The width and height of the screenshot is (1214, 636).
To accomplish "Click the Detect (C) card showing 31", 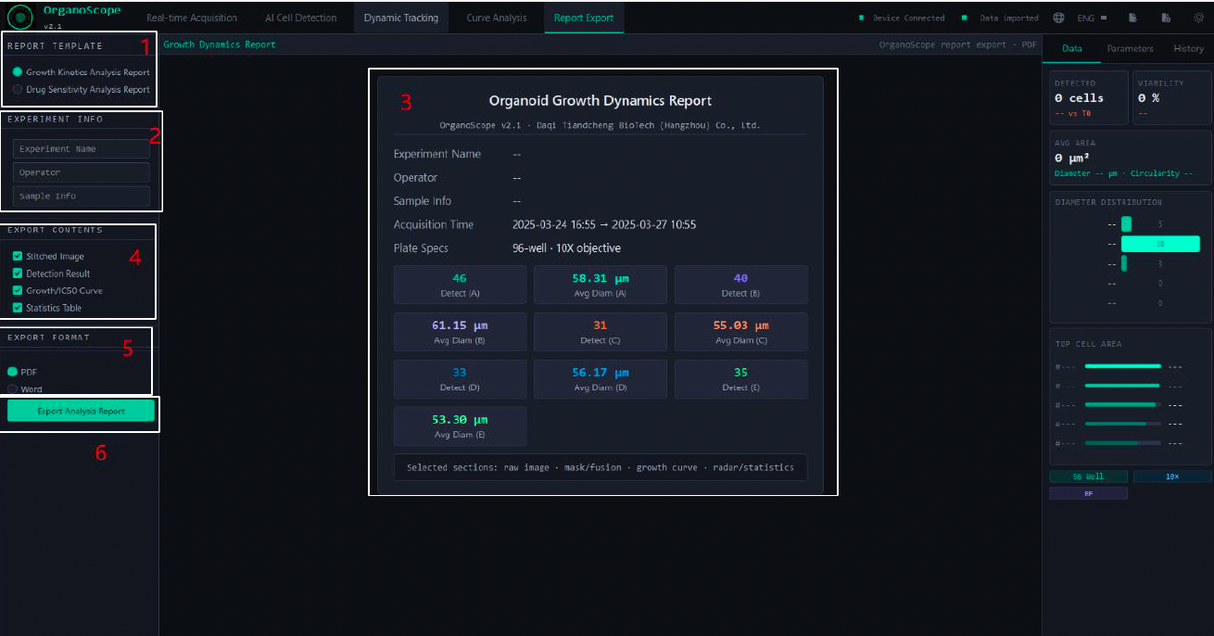I will pos(600,331).
